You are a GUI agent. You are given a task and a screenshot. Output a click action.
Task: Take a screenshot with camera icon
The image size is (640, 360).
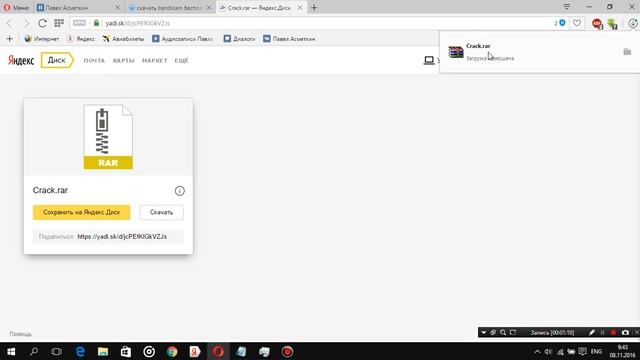click(625, 333)
